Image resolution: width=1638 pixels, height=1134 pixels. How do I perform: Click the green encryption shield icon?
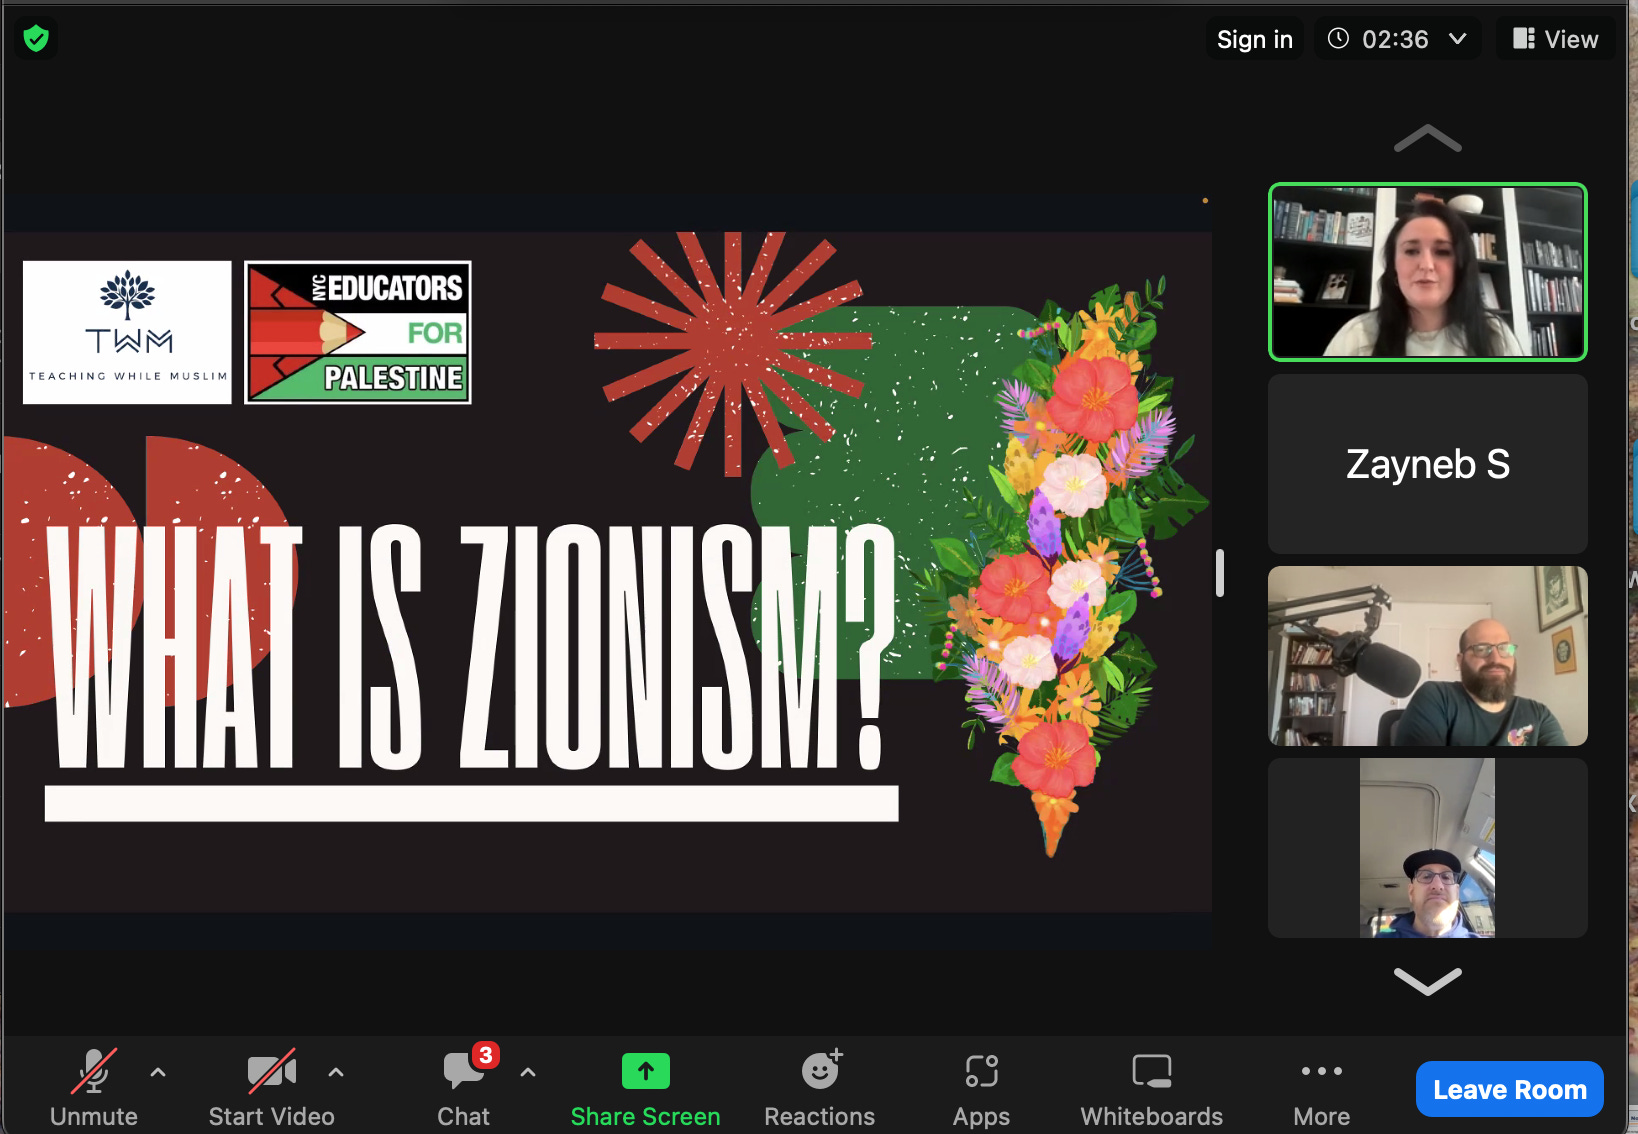36,39
